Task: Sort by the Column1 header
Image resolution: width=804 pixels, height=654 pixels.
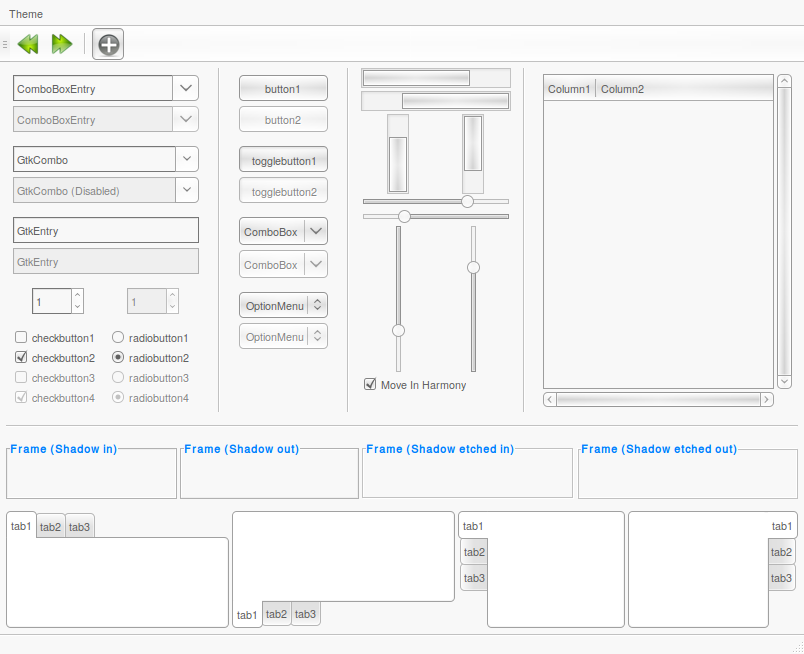Action: click(569, 89)
